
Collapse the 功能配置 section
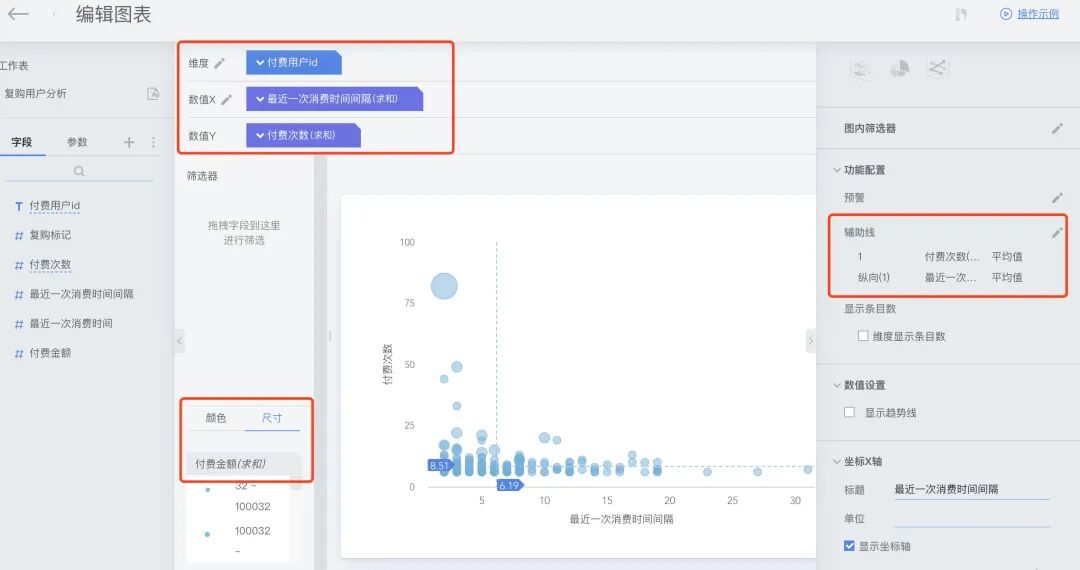(x=837, y=170)
